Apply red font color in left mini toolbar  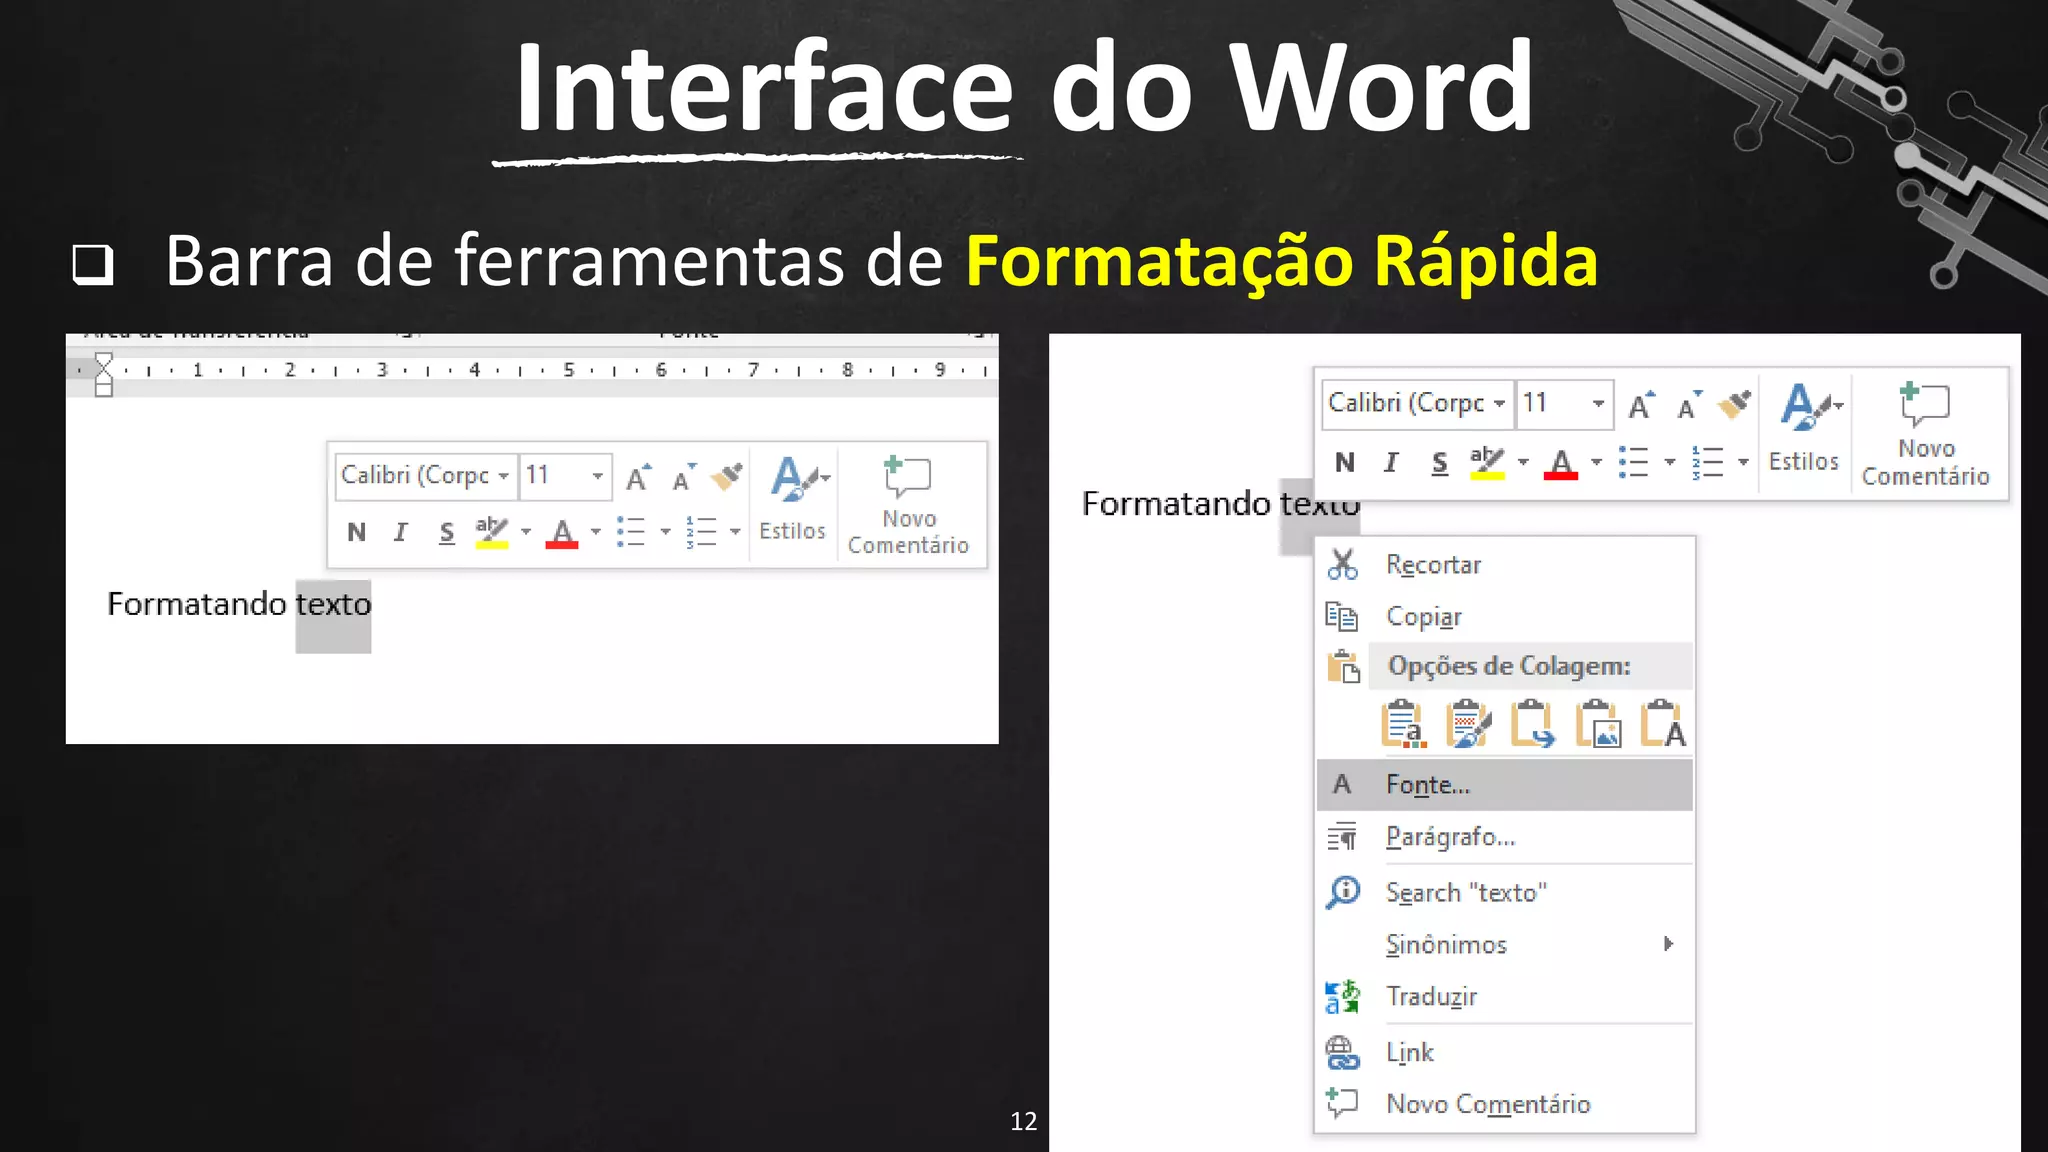click(562, 532)
